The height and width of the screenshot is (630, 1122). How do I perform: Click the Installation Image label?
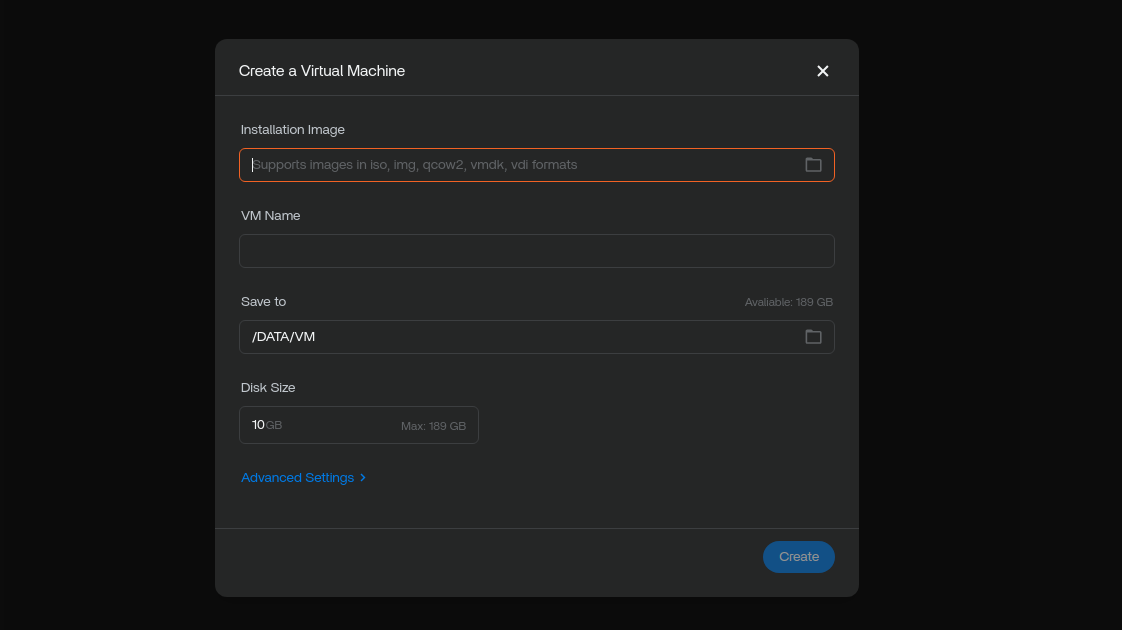293,130
